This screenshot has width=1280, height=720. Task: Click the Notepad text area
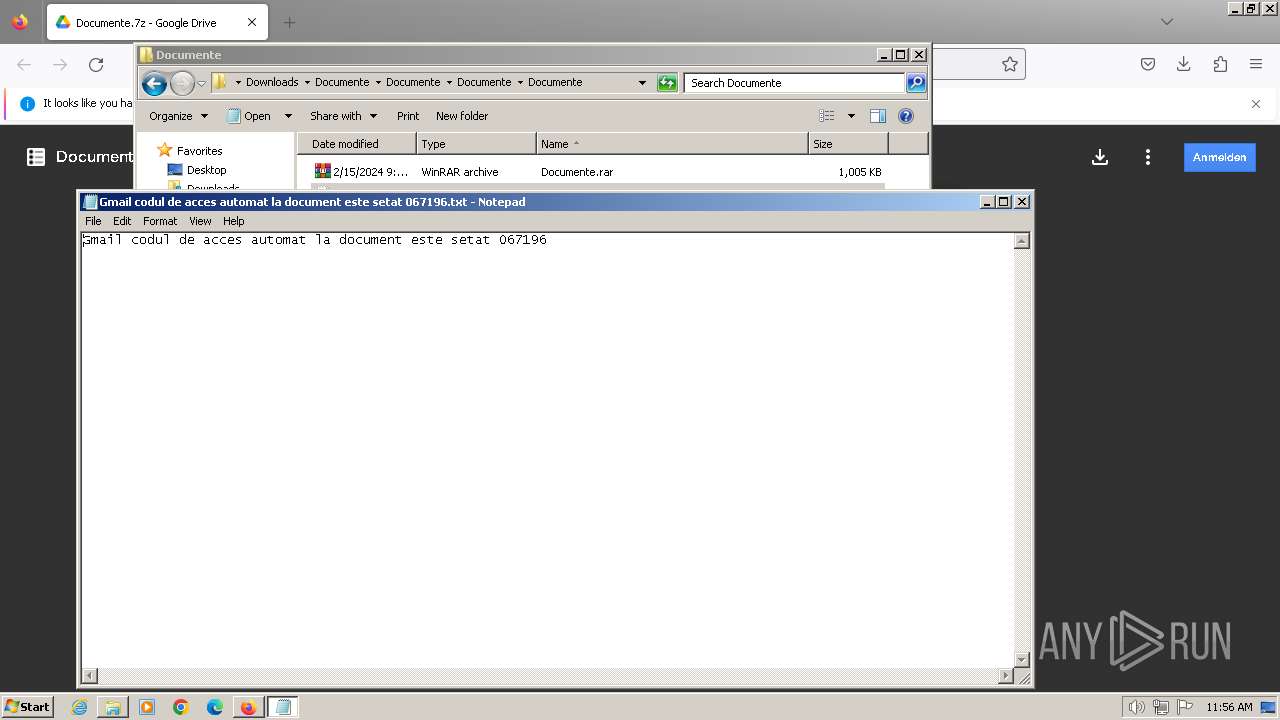(547, 450)
